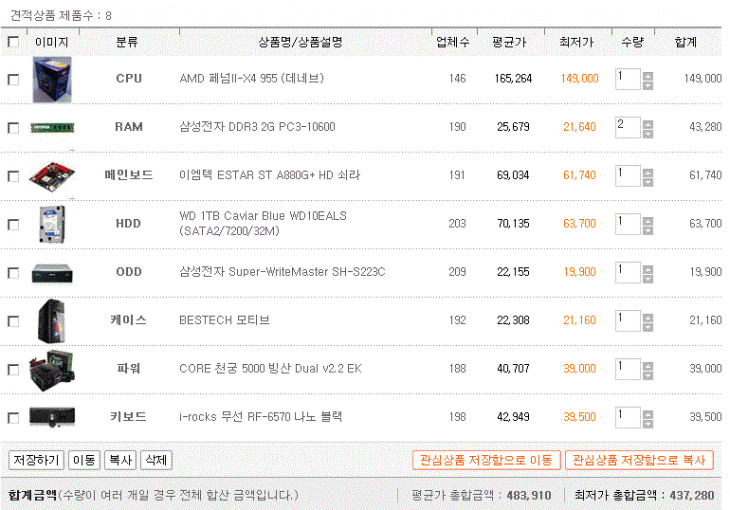This screenshot has height=510, width=730.
Task: Increase RAM quantity with up arrow
Action: (648, 123)
